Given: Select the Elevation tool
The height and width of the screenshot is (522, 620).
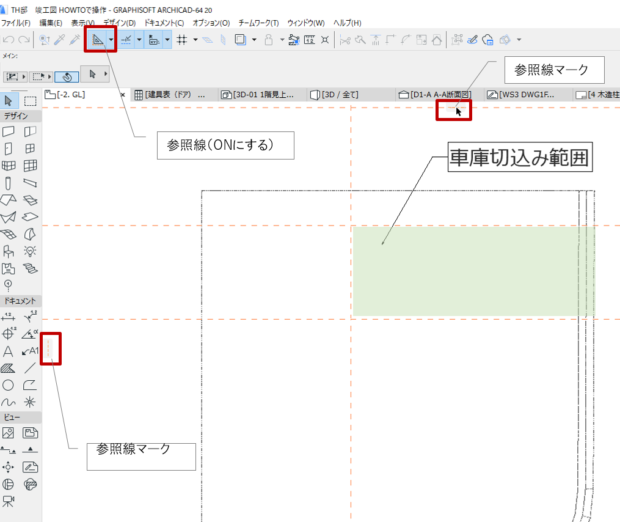Looking at the screenshot, I should [30, 450].
